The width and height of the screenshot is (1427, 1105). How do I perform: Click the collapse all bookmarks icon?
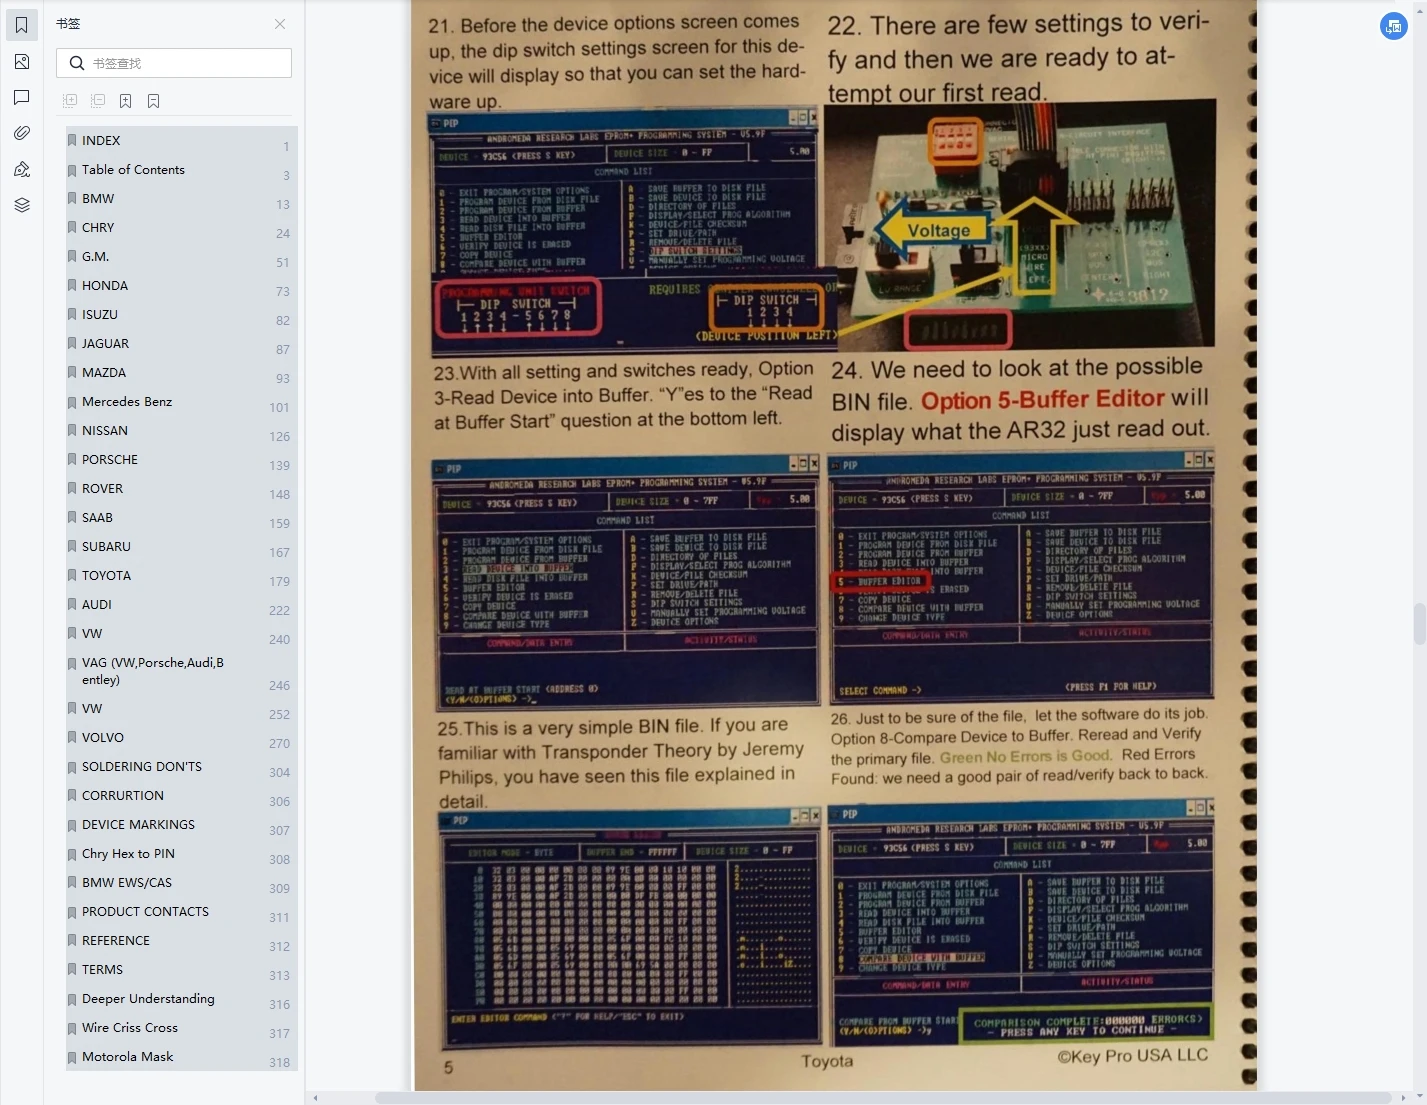tap(98, 100)
